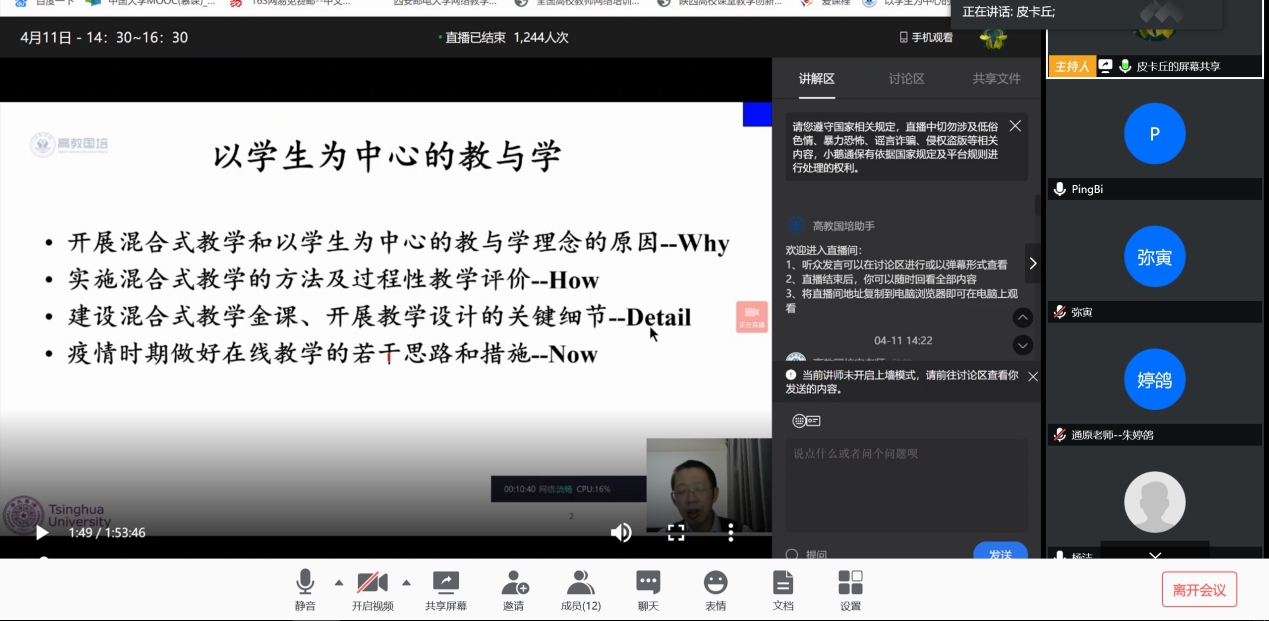Toggle the 静音 microphone mute button

tap(305, 589)
